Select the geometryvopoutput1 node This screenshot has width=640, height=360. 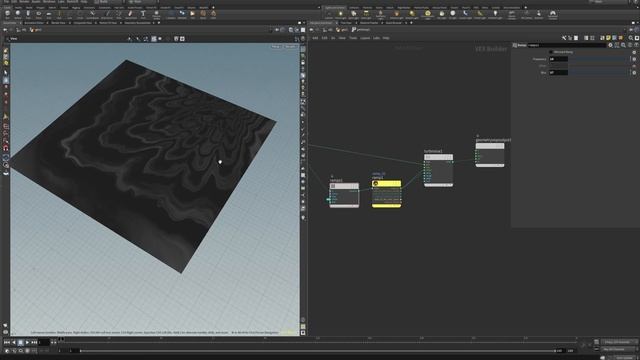[x=490, y=155]
